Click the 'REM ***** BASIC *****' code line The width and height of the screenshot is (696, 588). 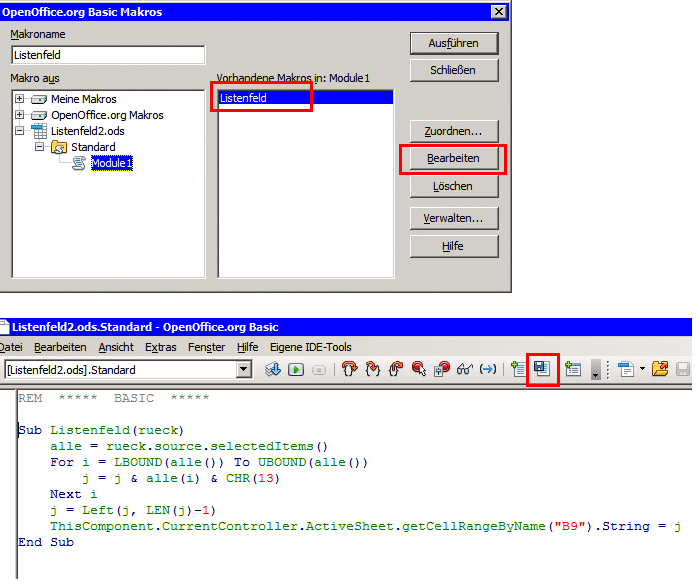[114, 398]
